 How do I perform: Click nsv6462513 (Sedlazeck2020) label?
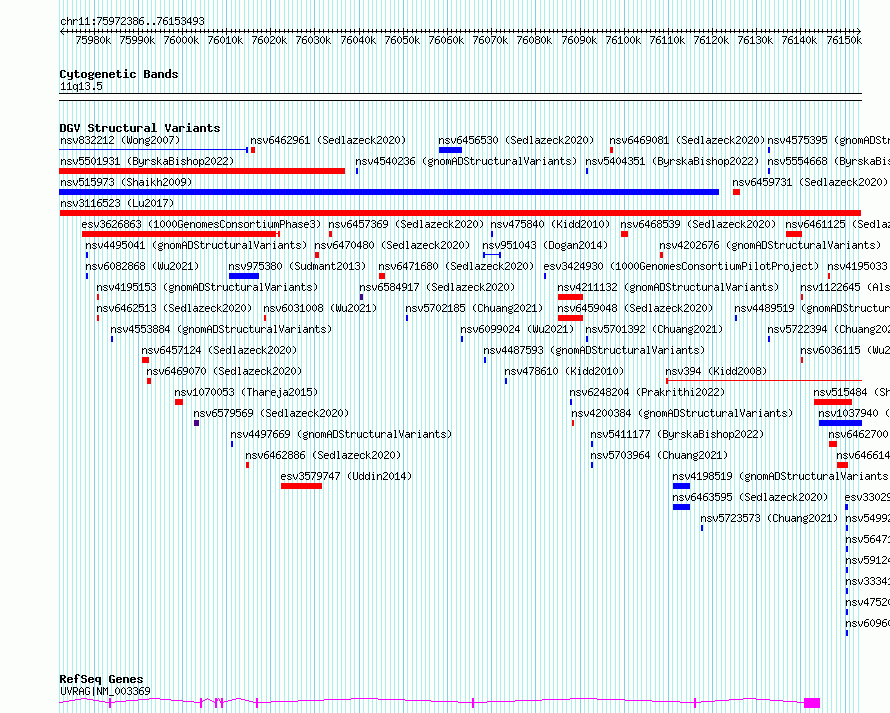pos(174,308)
